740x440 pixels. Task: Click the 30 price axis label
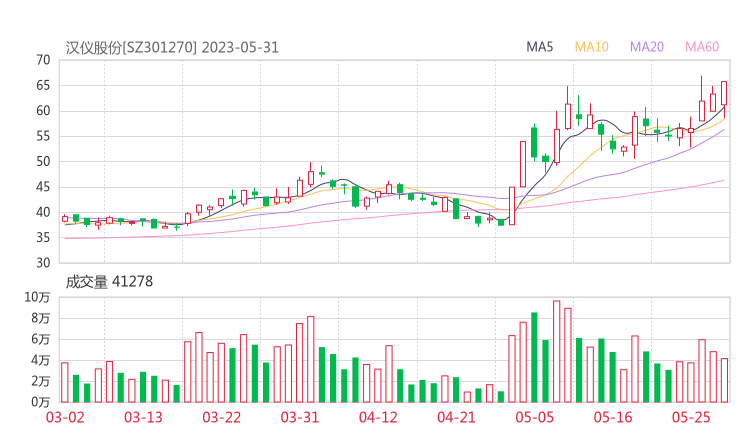(x=43, y=263)
